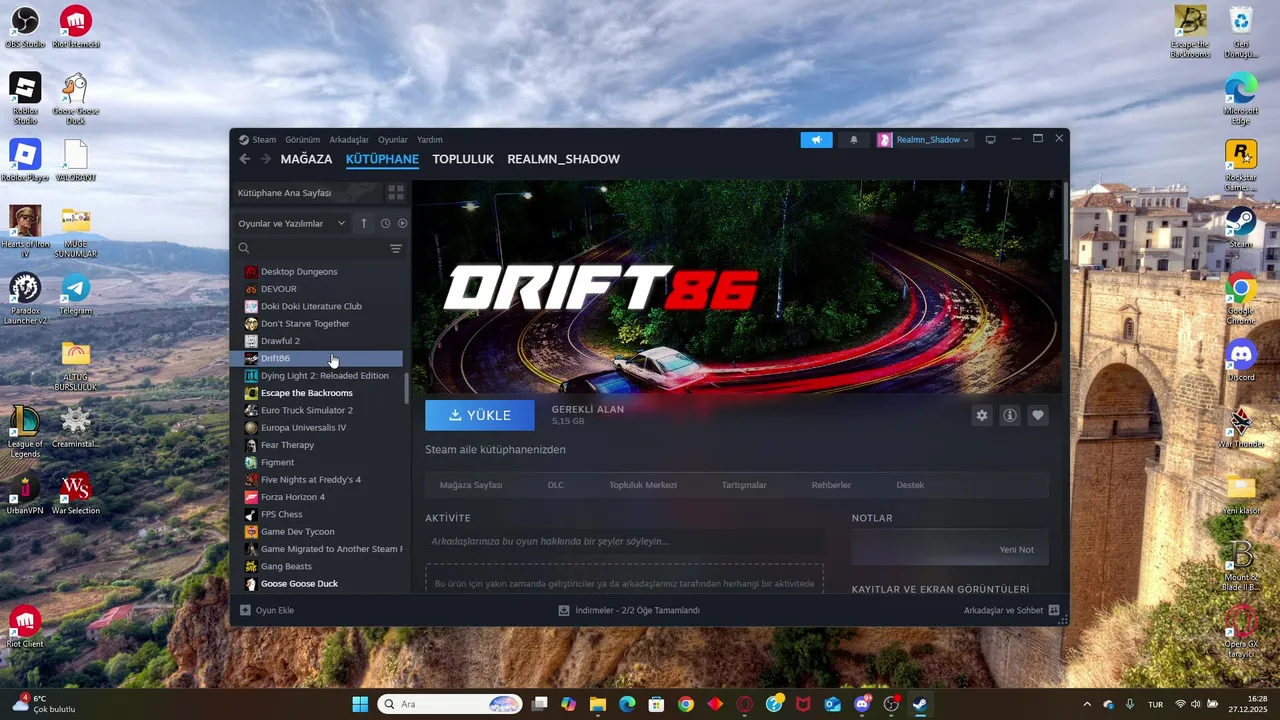Open advanced filter options icon
The width and height of the screenshot is (1280, 720).
[x=396, y=248]
